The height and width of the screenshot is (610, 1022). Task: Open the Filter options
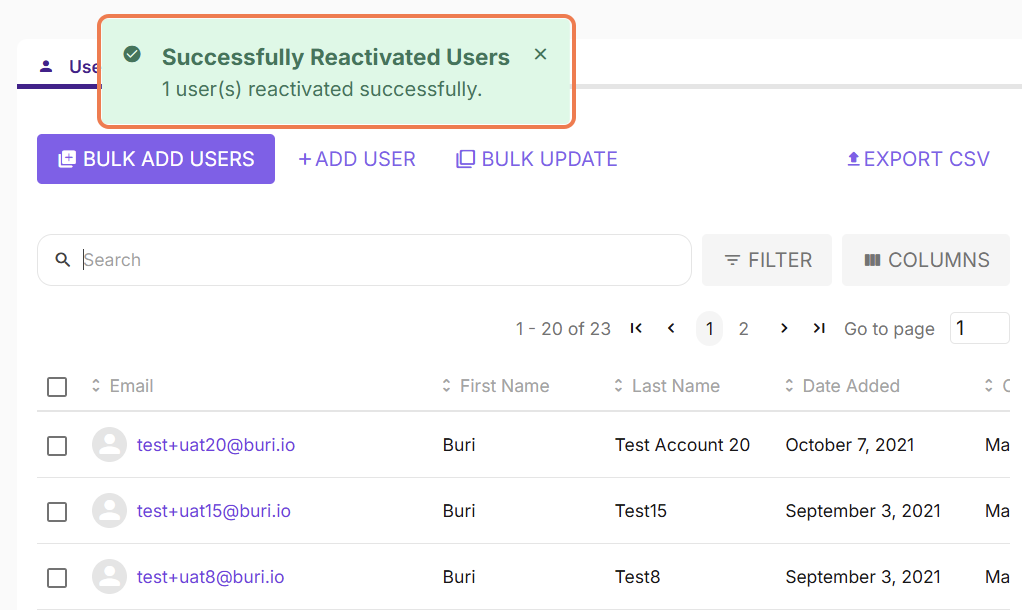767,260
